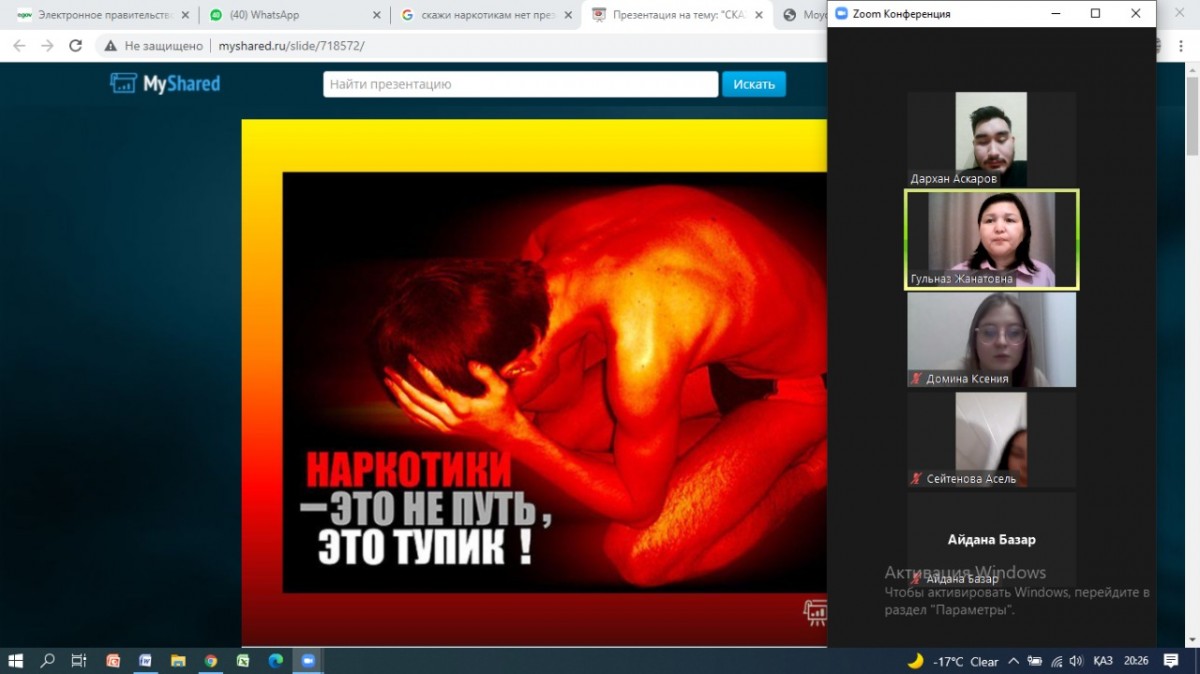The image size is (1200, 674).
Task: Click the taskbar volume speaker icon
Action: 1076,661
